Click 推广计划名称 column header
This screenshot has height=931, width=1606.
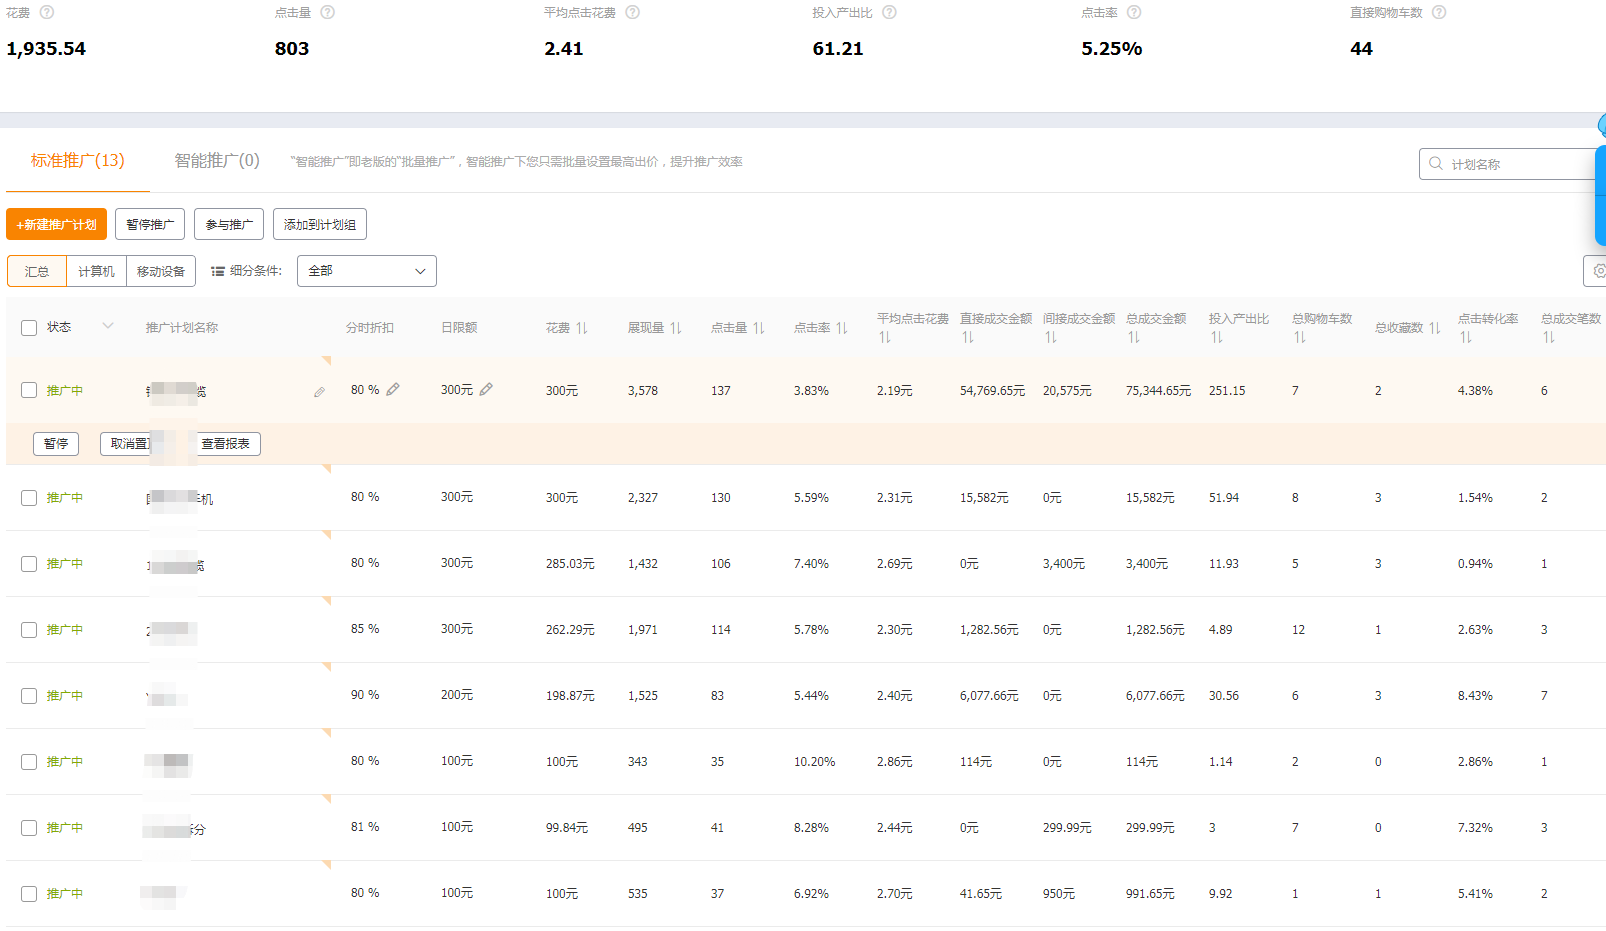point(182,328)
